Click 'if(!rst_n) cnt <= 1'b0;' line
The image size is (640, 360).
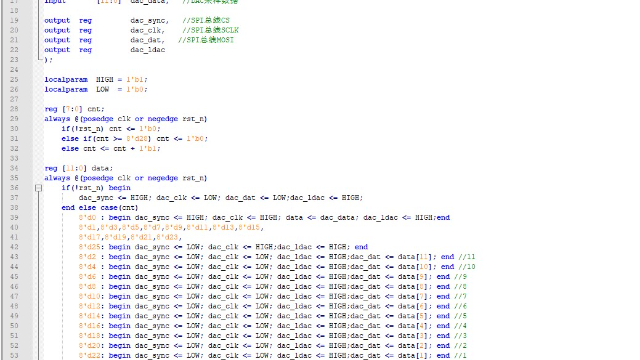point(111,129)
